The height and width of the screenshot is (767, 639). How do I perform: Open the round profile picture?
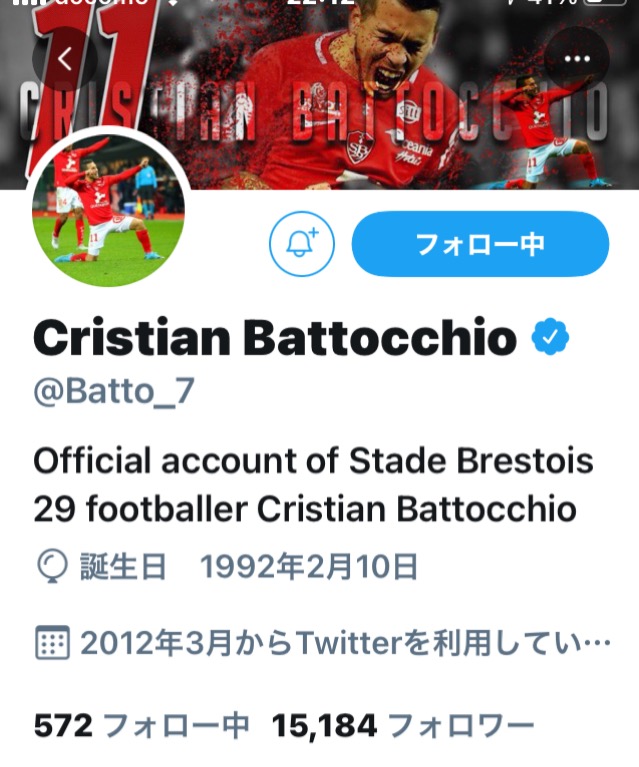109,209
